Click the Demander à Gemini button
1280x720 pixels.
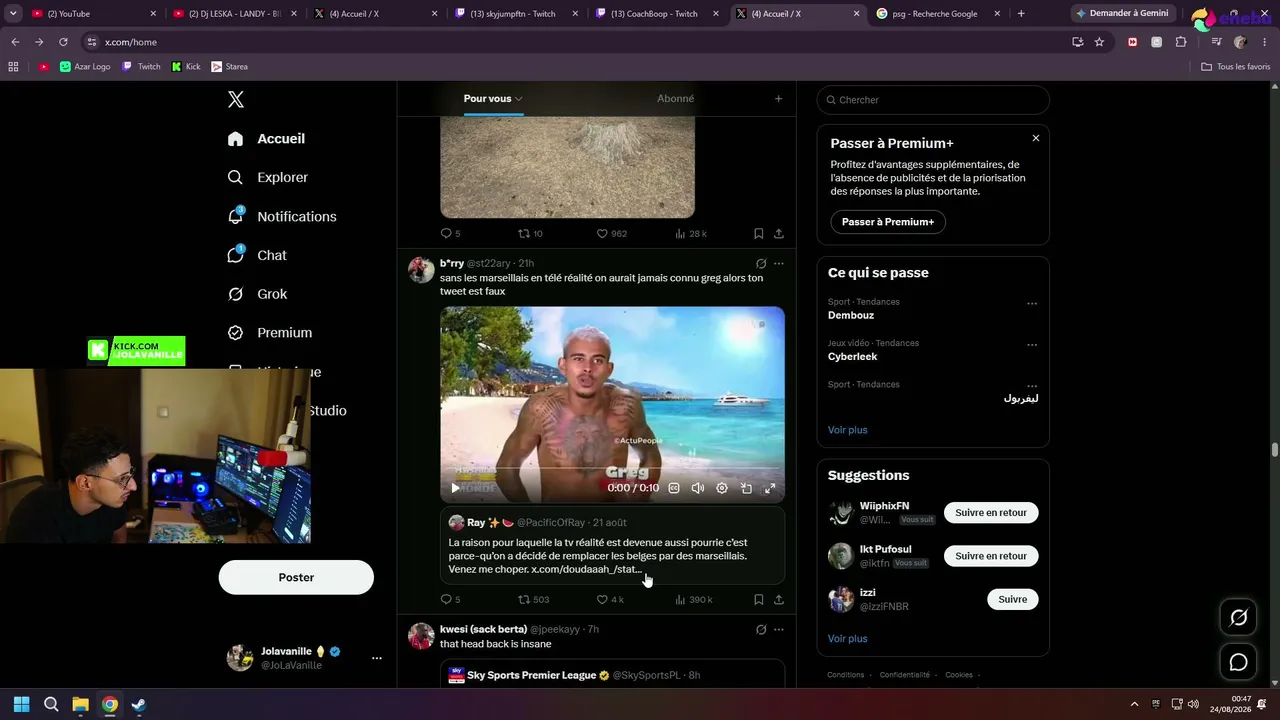tap(1121, 13)
